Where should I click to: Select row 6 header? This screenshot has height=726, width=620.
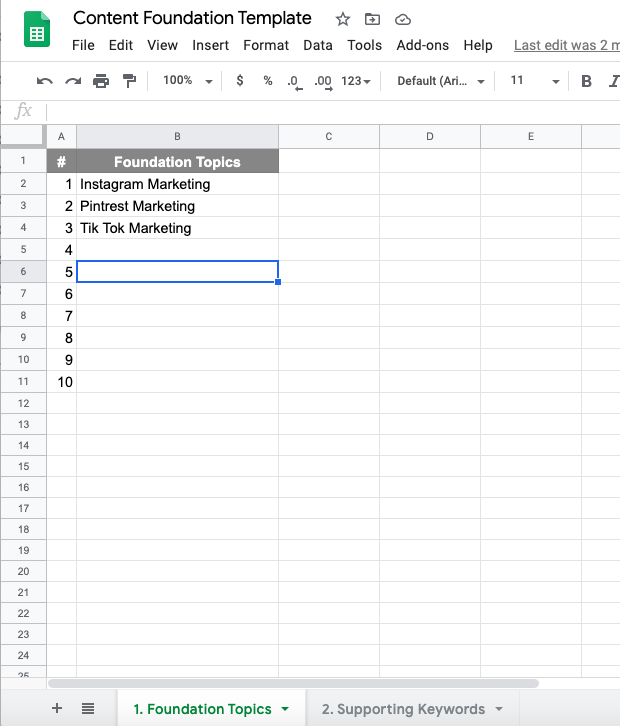click(23, 271)
